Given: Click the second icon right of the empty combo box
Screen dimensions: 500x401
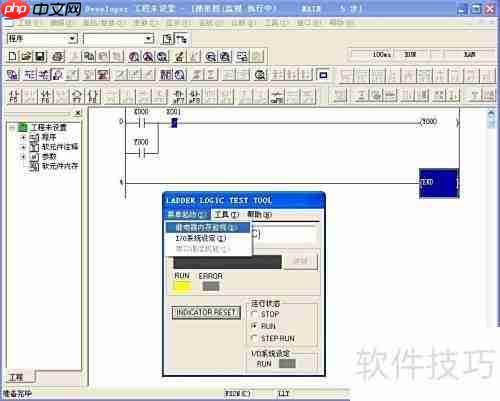Looking at the screenshot, I should (182, 39).
